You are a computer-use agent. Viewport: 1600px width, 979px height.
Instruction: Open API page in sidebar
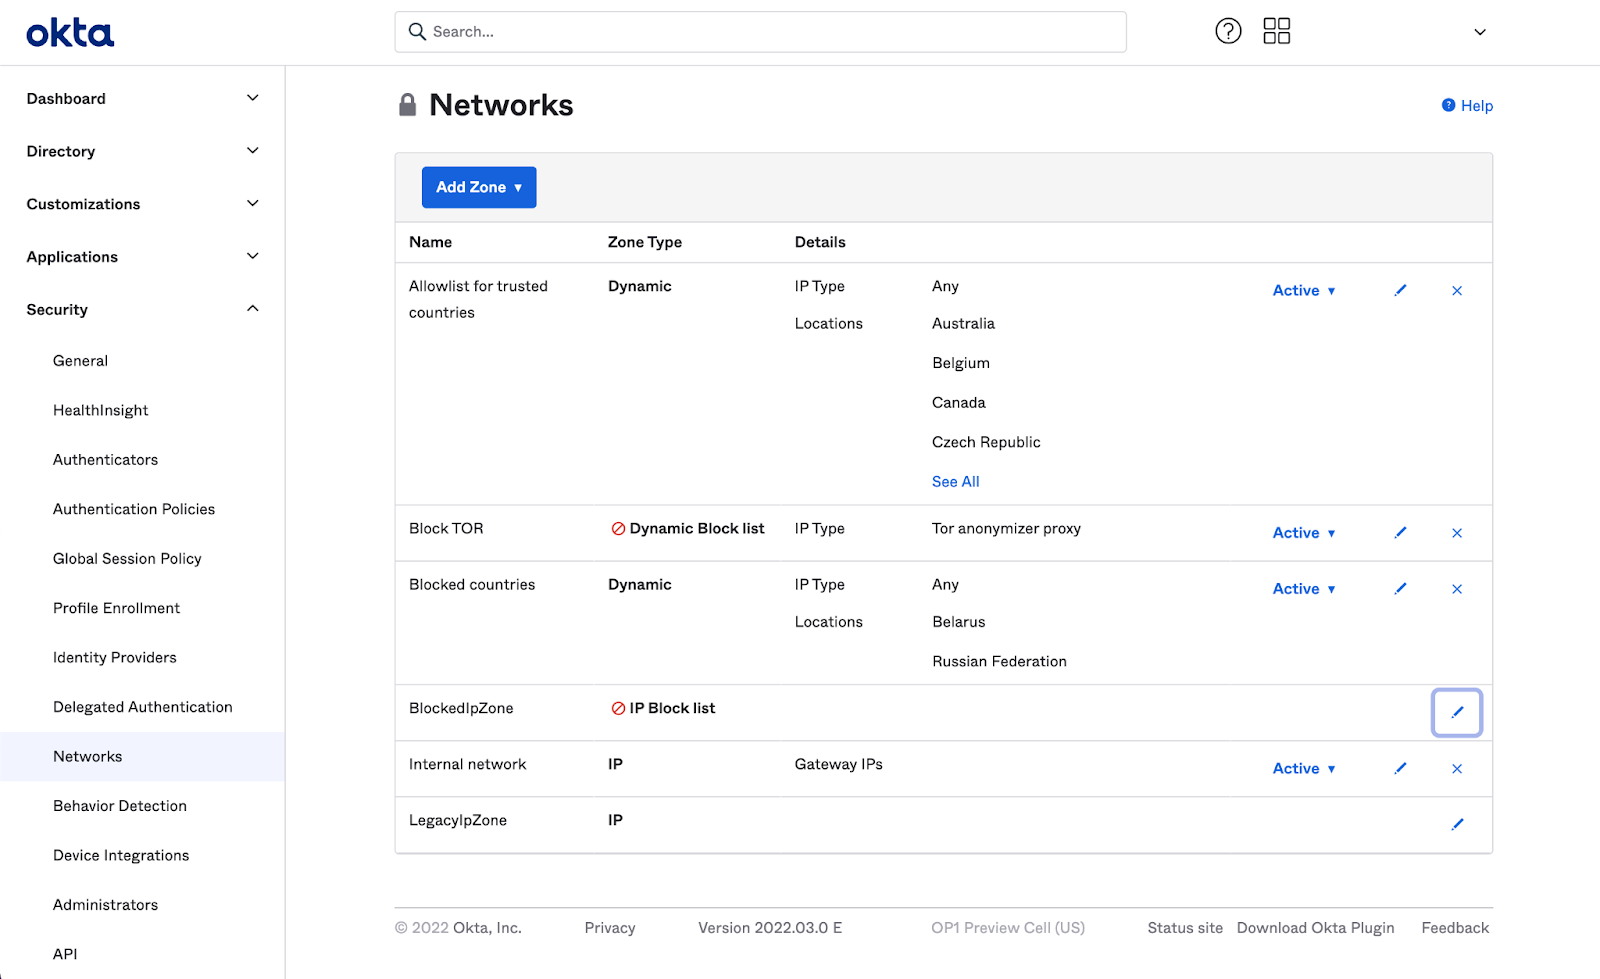(65, 954)
